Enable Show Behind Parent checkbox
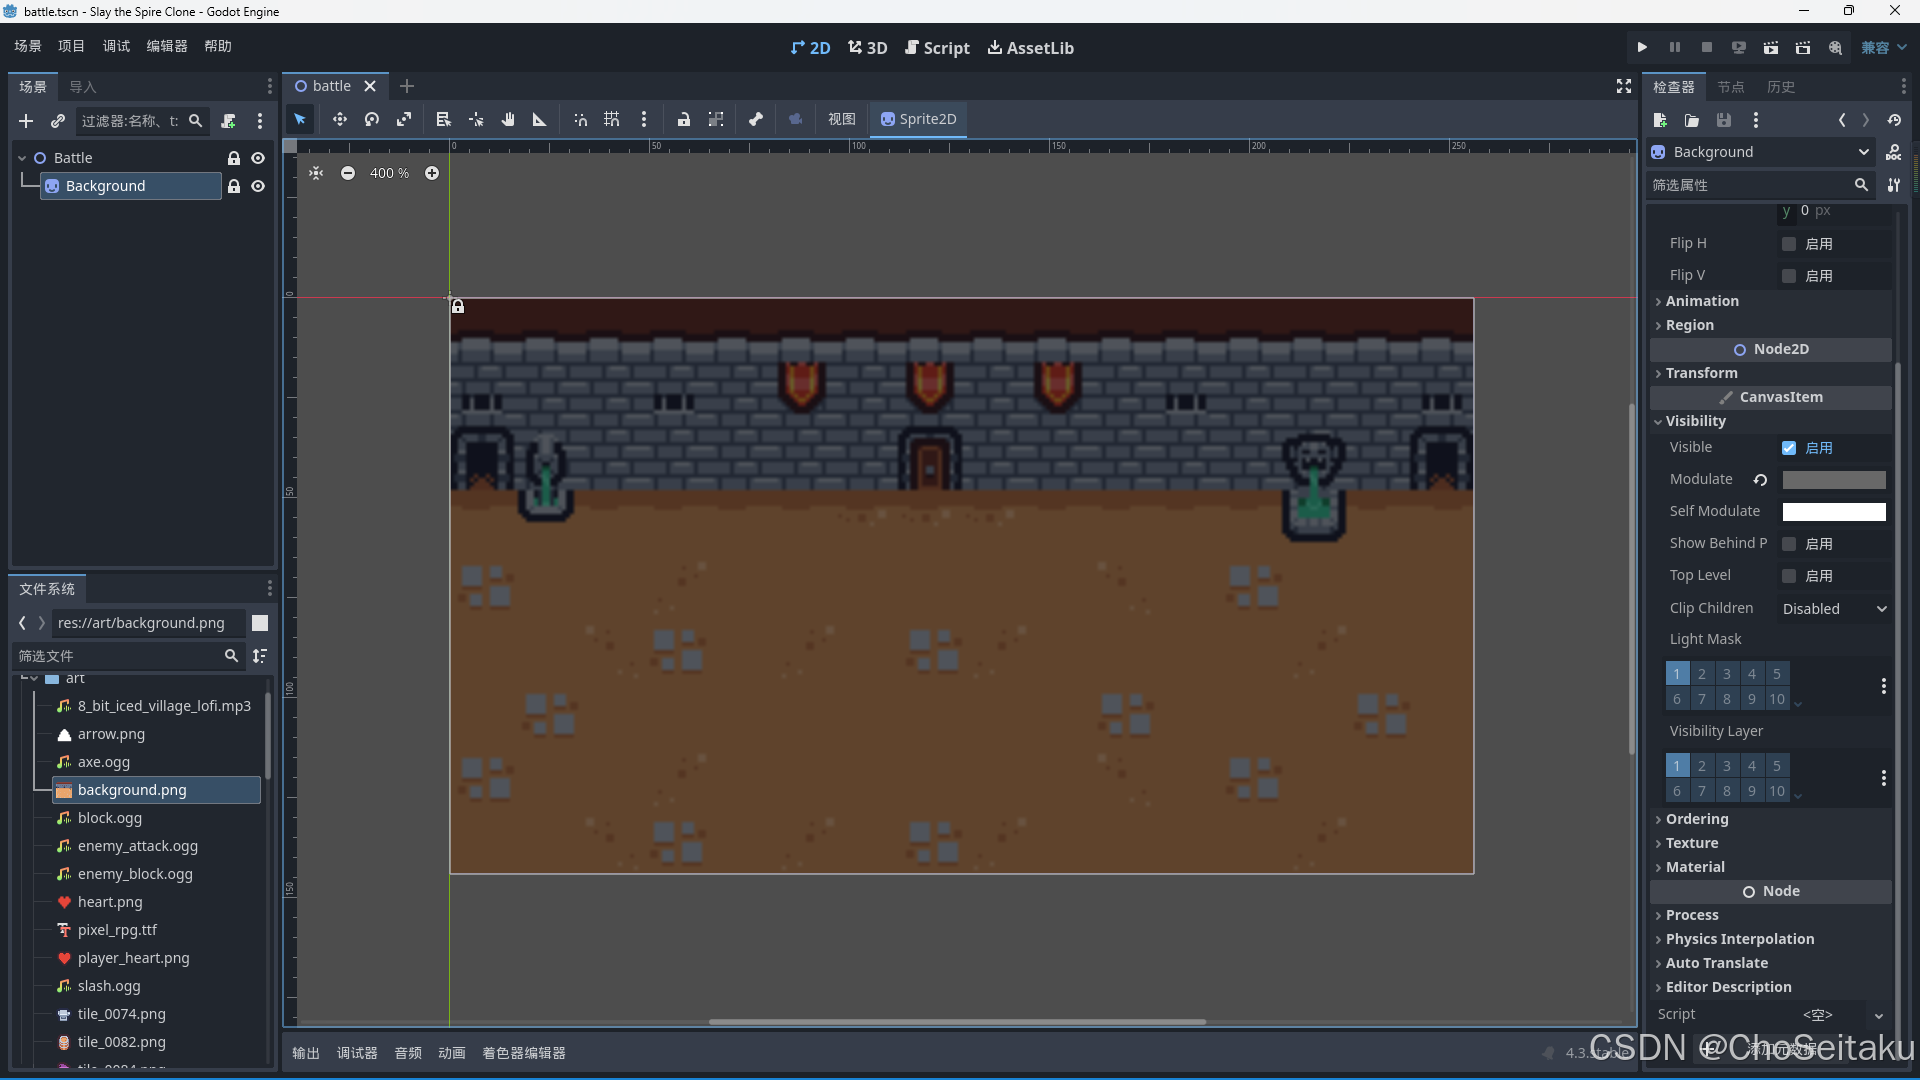1920x1080 pixels. pyautogui.click(x=1789, y=544)
